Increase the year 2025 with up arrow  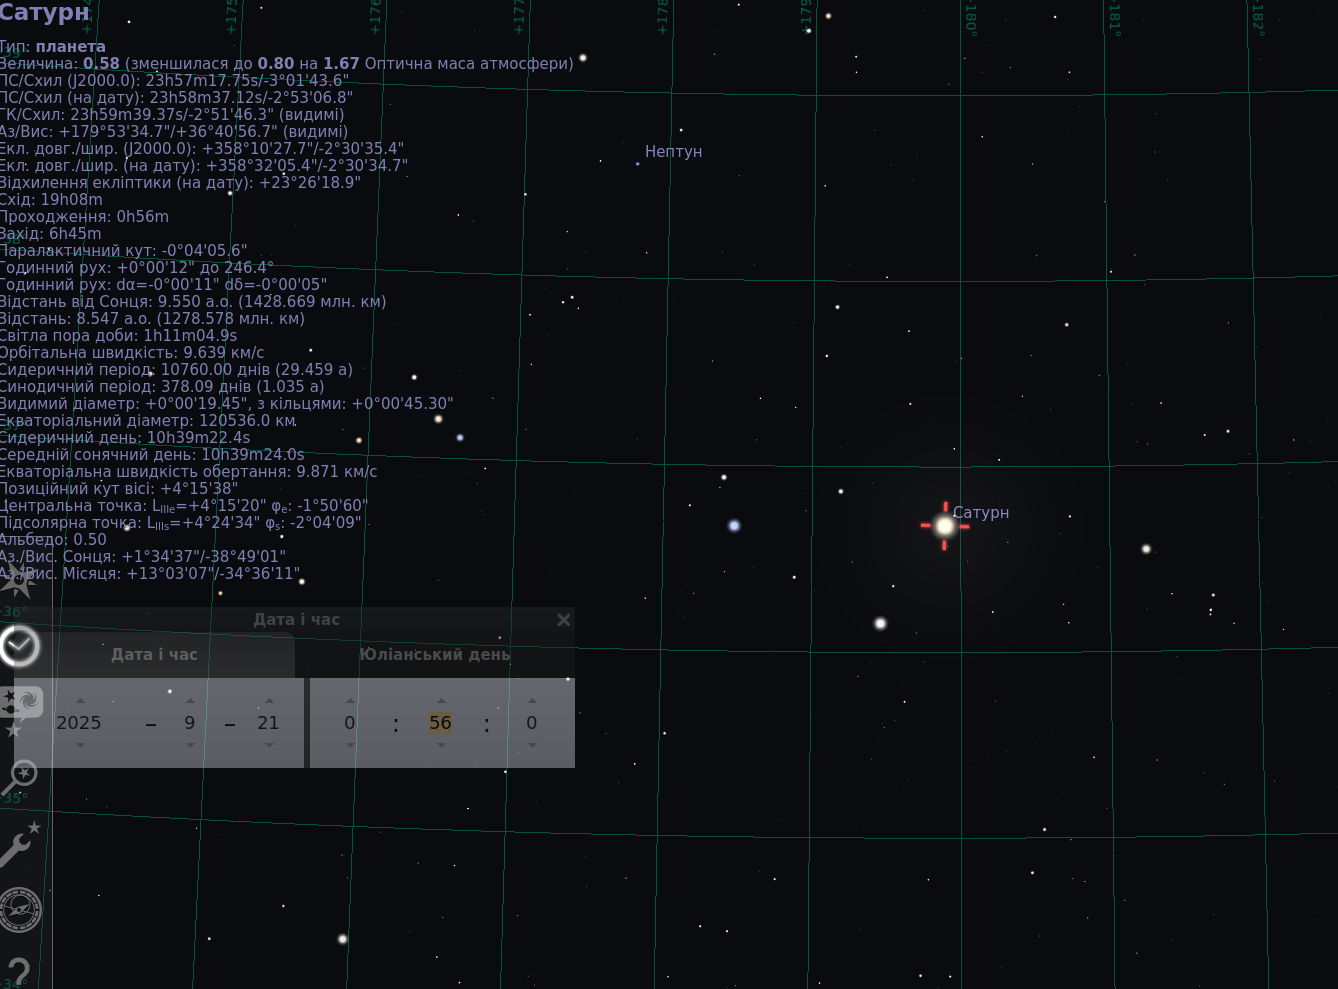pos(81,700)
